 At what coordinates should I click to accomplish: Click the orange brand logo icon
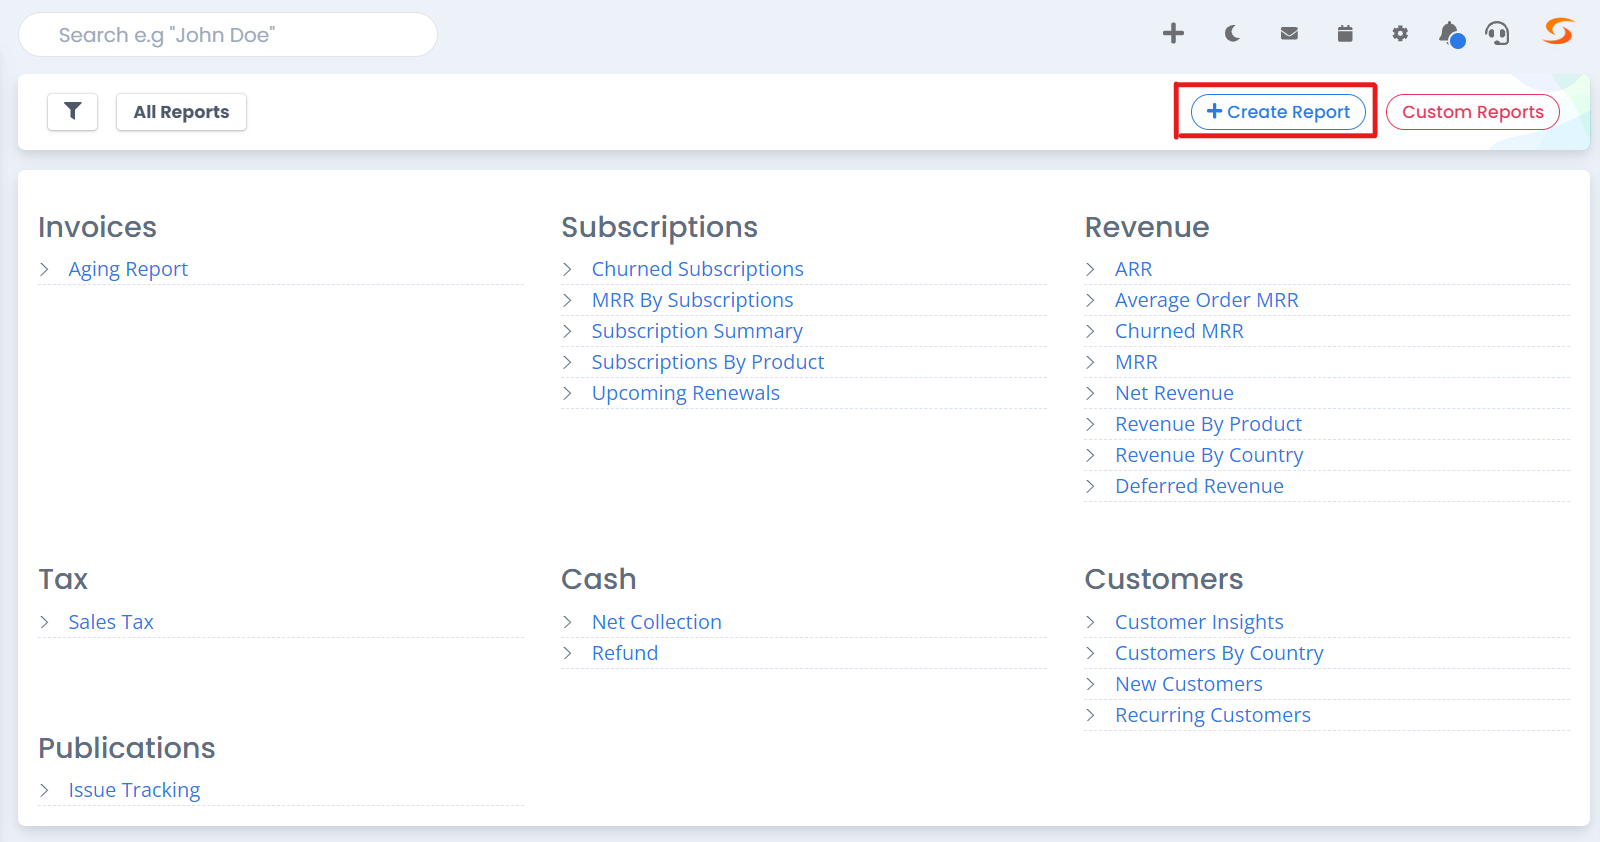[1558, 32]
